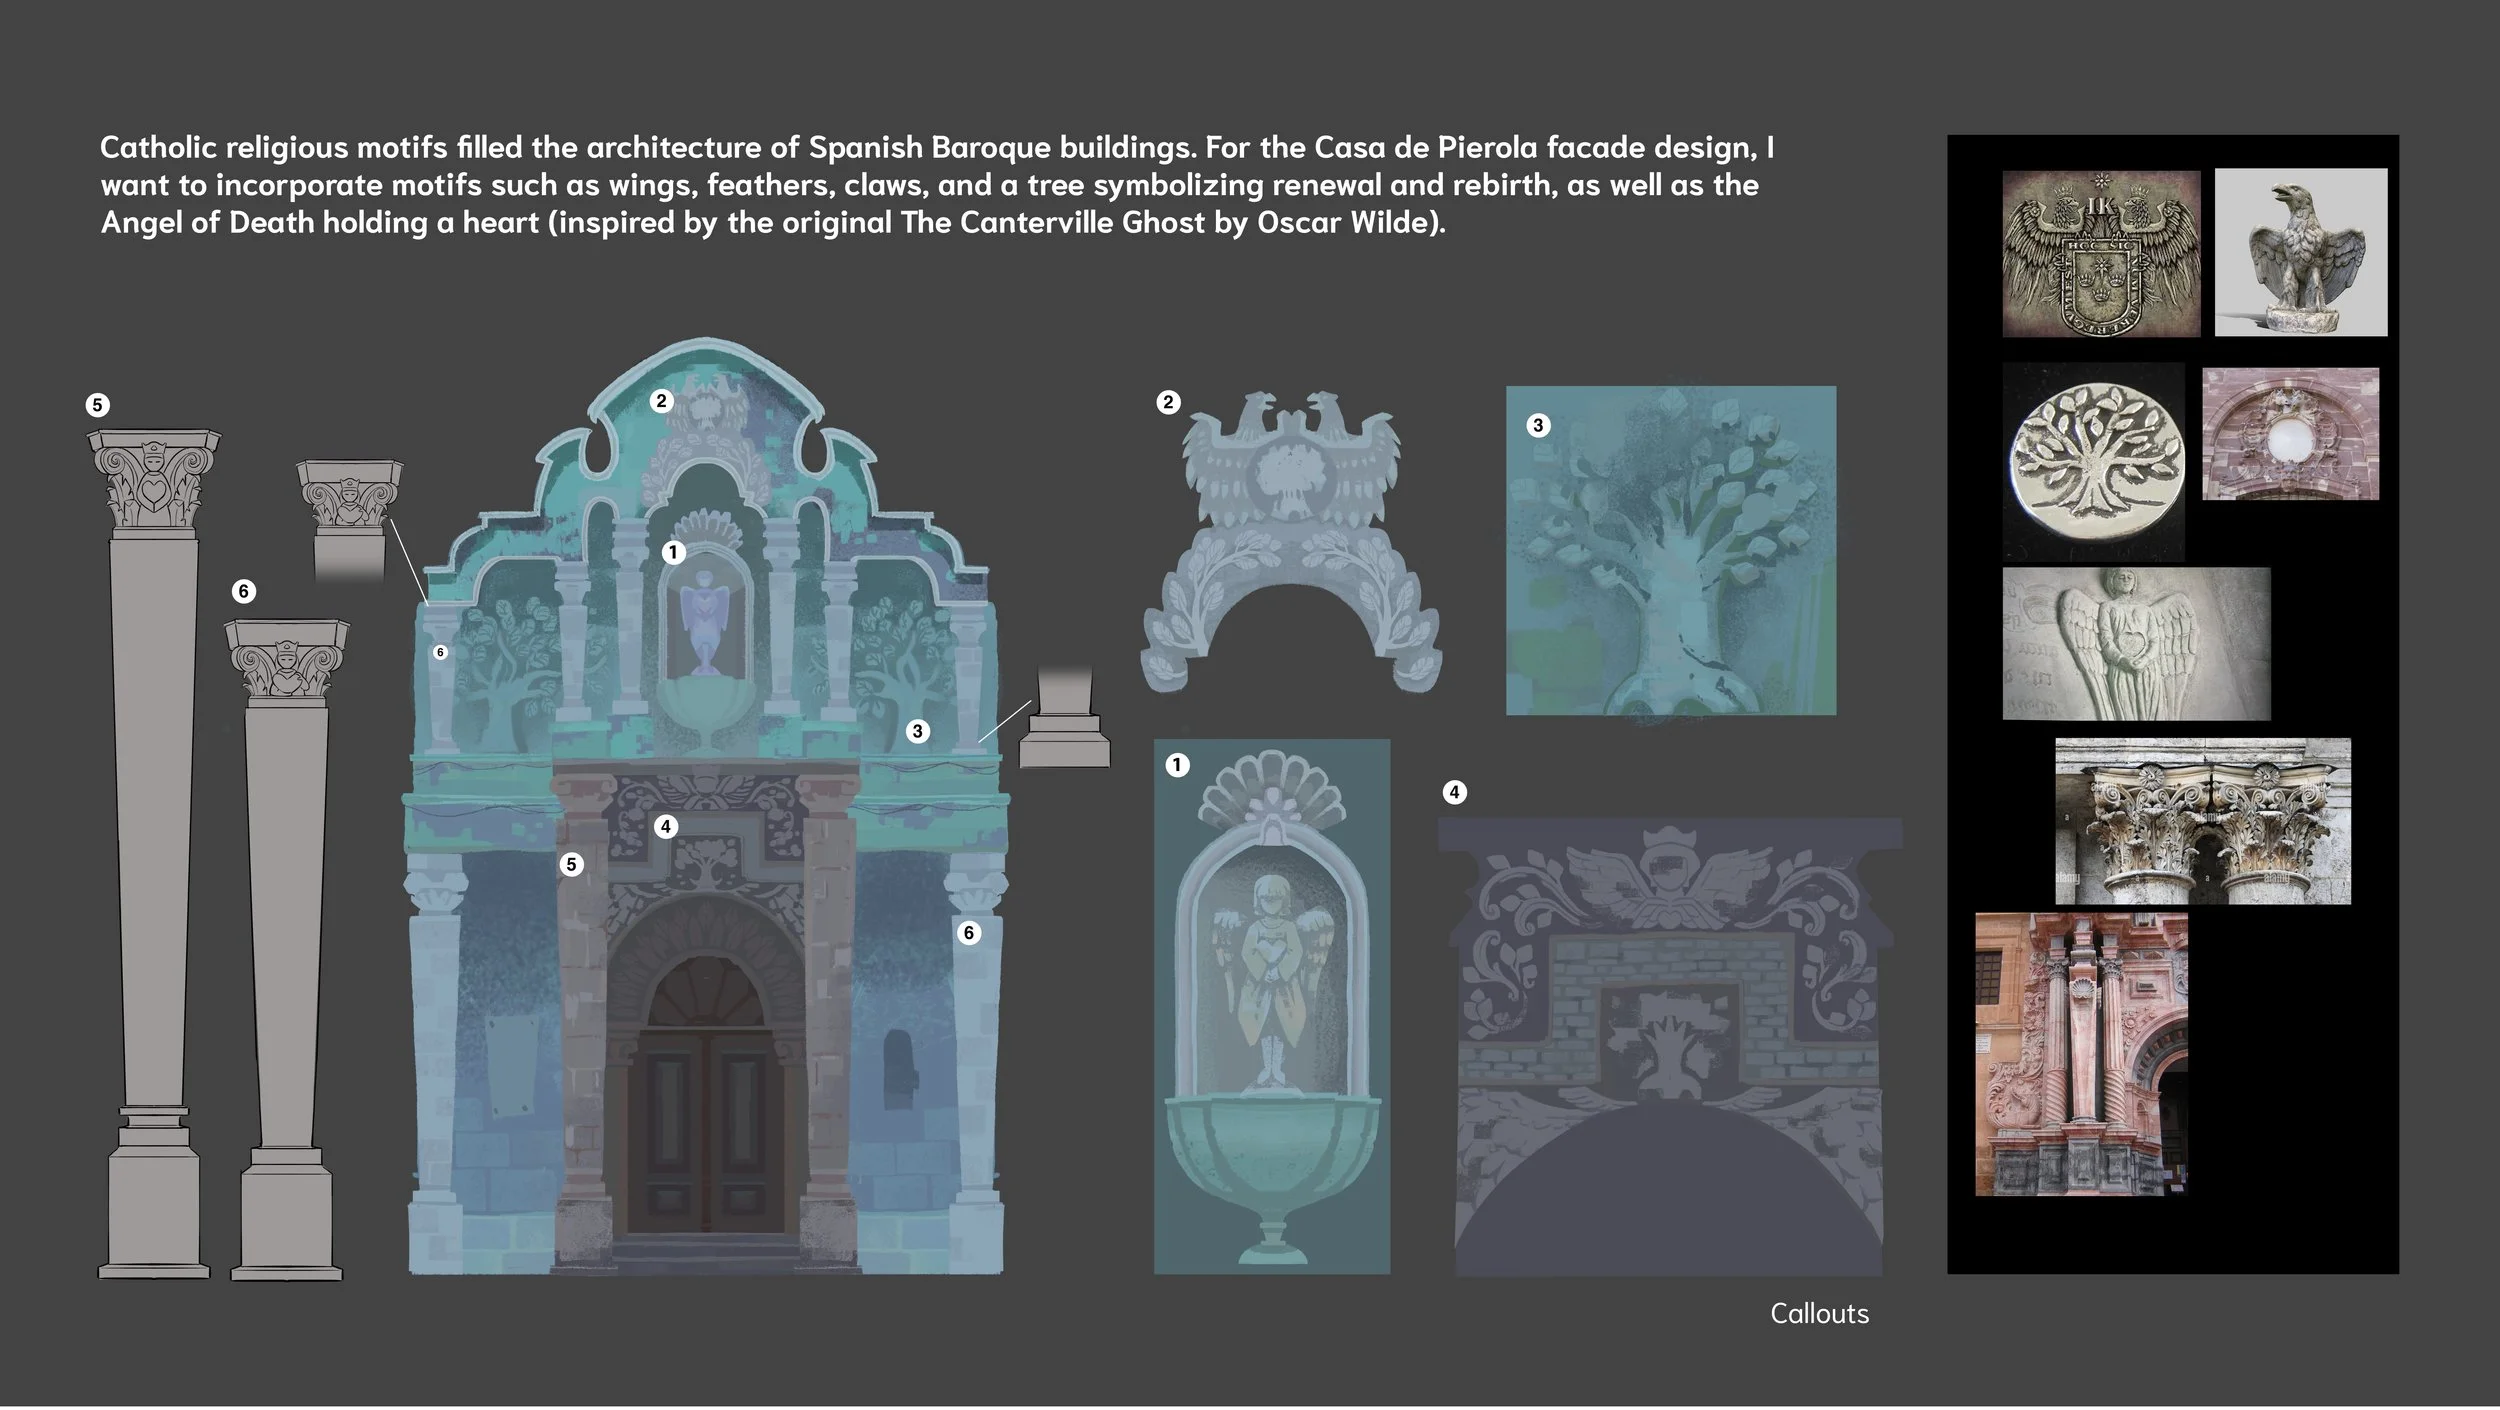Select the text 'The Canterville Ghost by Oscar Wilde'

click(x=1170, y=222)
